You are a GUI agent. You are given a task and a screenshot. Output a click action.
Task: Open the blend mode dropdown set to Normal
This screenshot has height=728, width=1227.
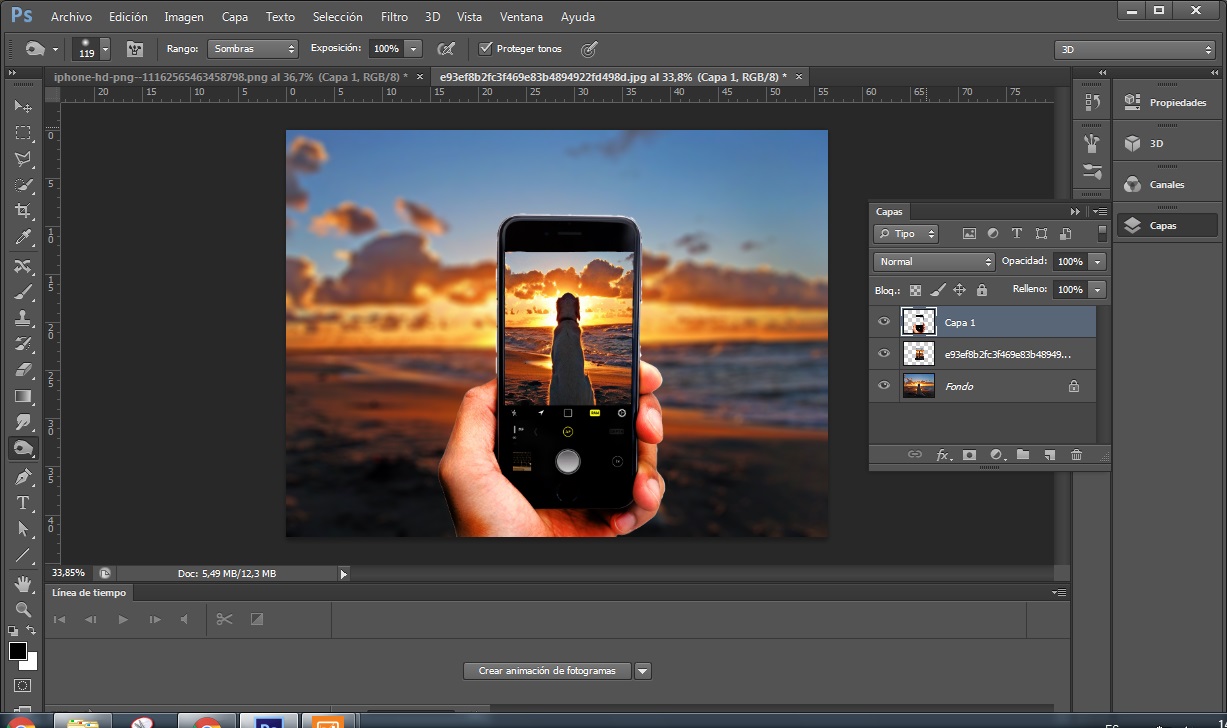tap(933, 261)
